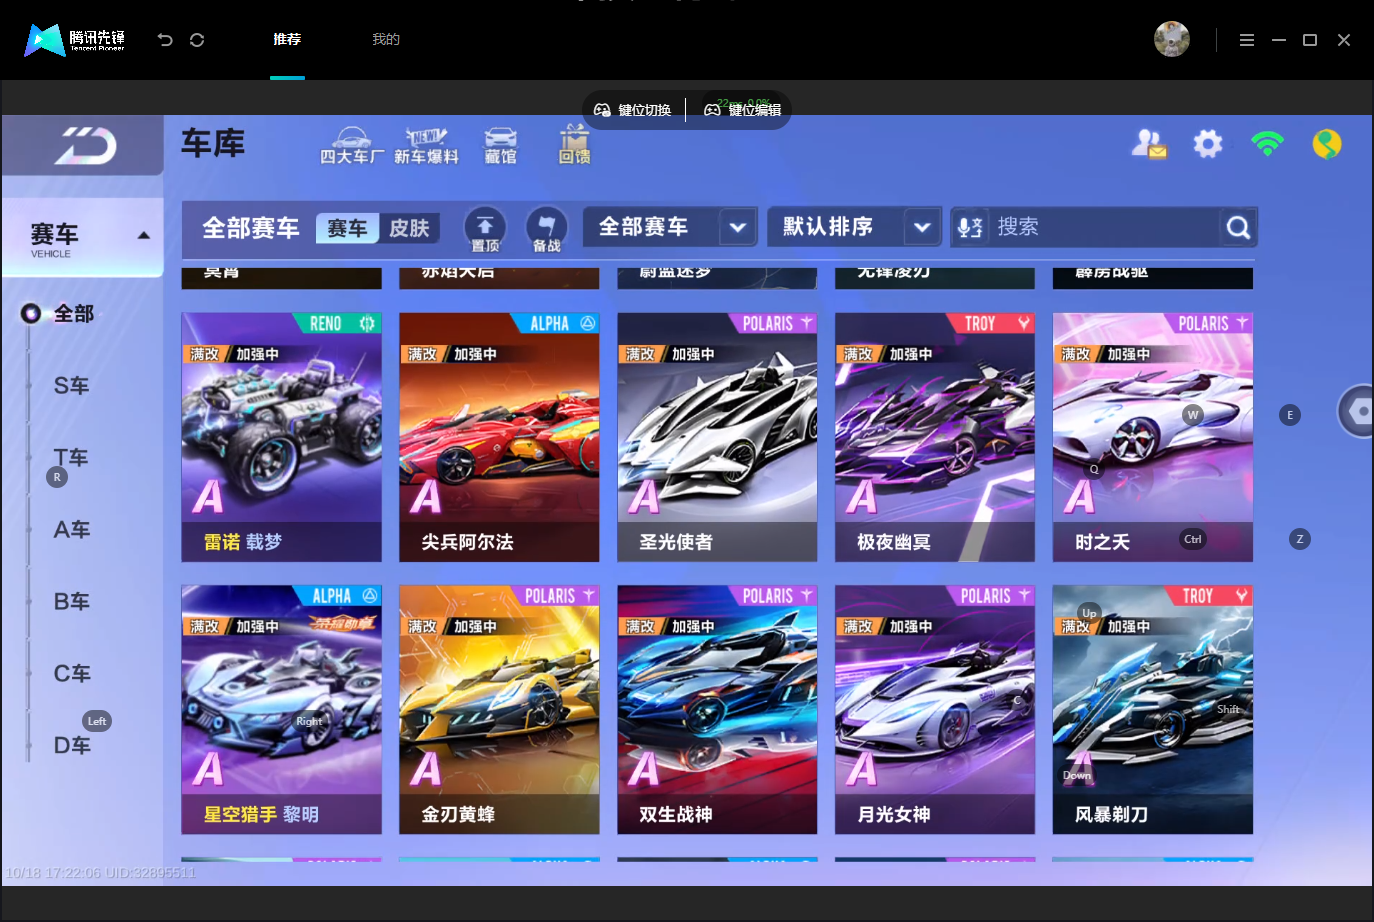Select the 月光女神 car card
The image size is (1374, 922).
tap(935, 710)
